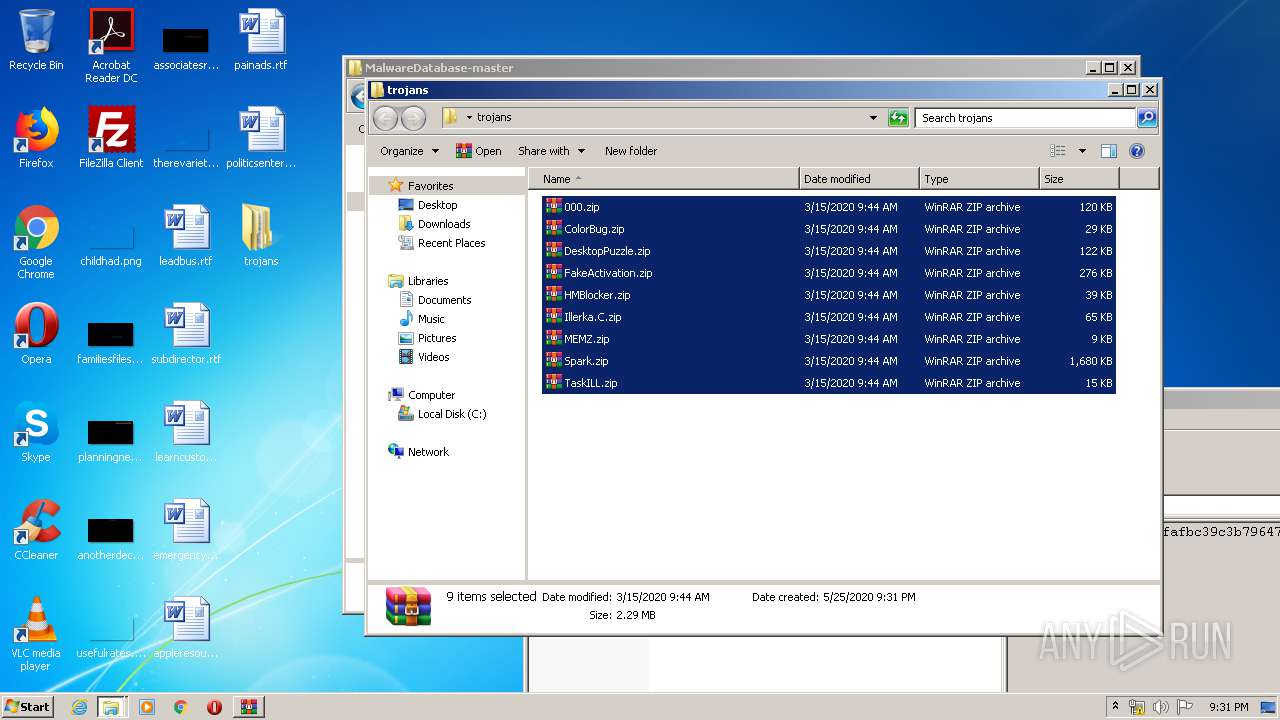Launch CCleaner desktop shortcut
The image size is (1280, 720).
[36, 530]
